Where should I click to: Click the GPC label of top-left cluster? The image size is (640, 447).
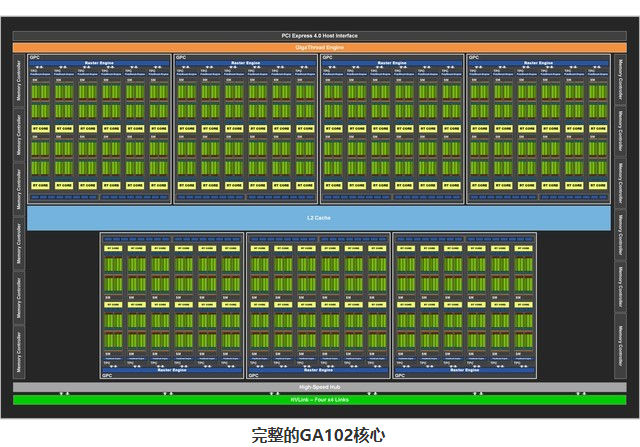(35, 56)
